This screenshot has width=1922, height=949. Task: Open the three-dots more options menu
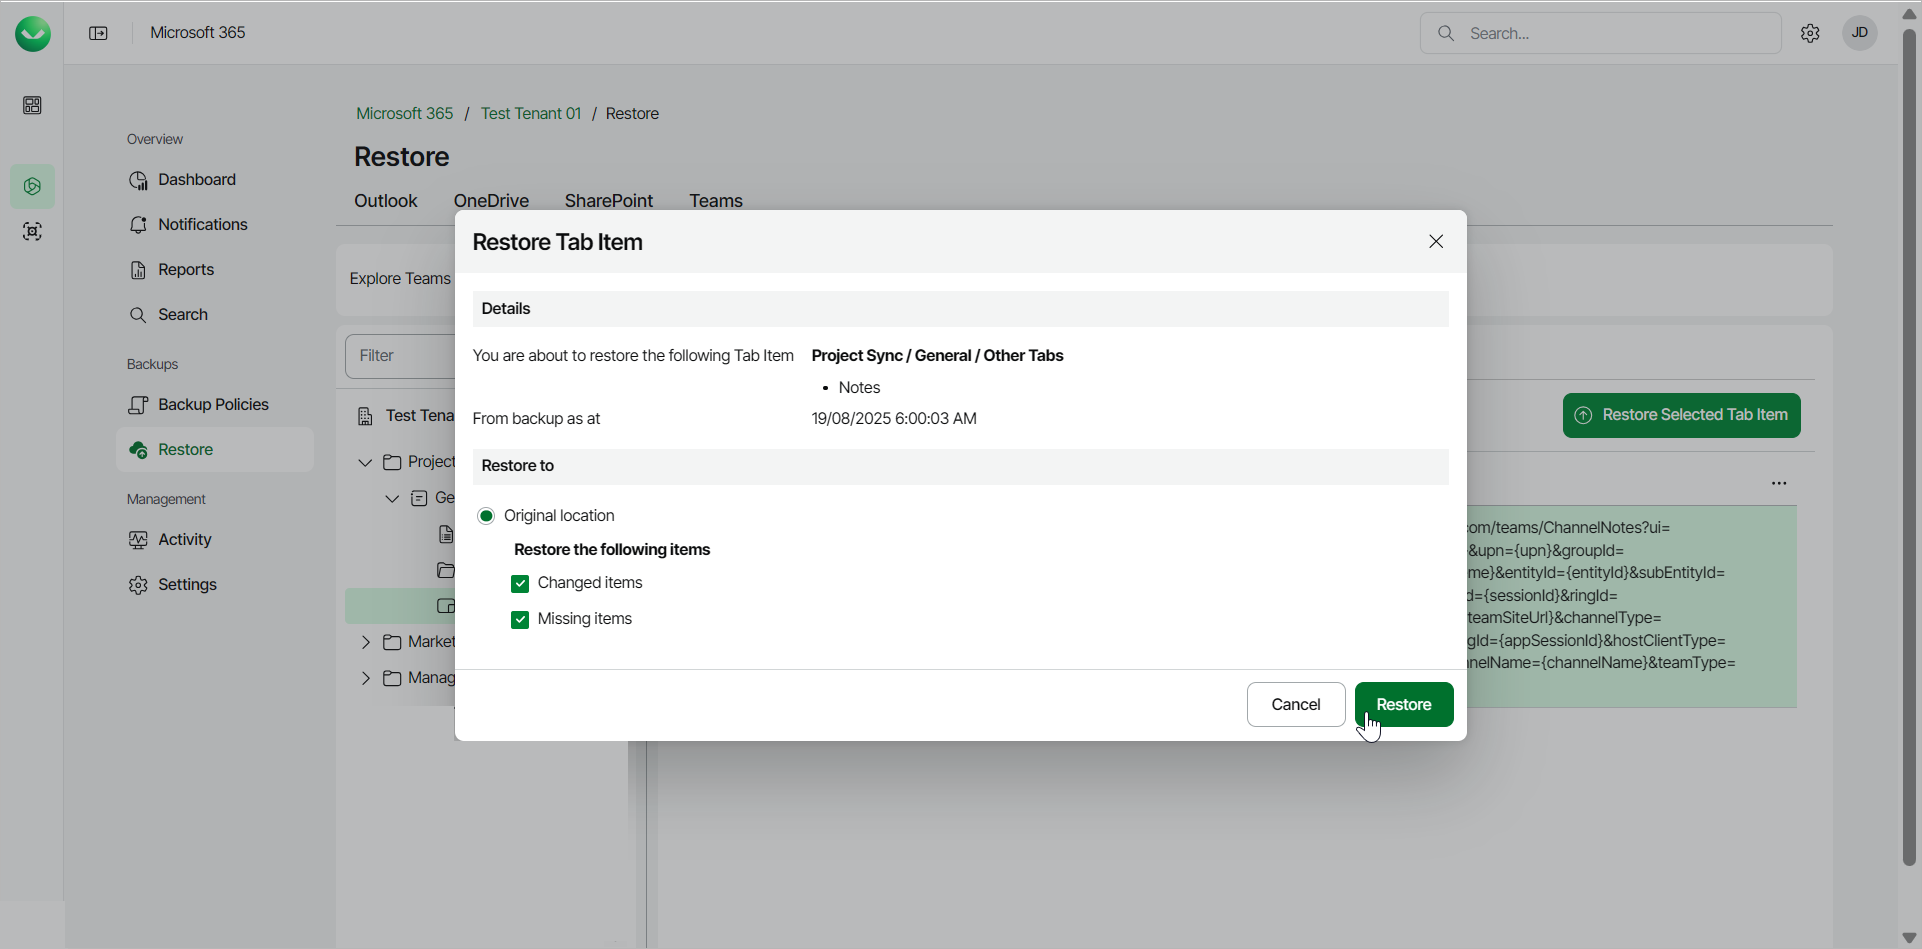1779,484
